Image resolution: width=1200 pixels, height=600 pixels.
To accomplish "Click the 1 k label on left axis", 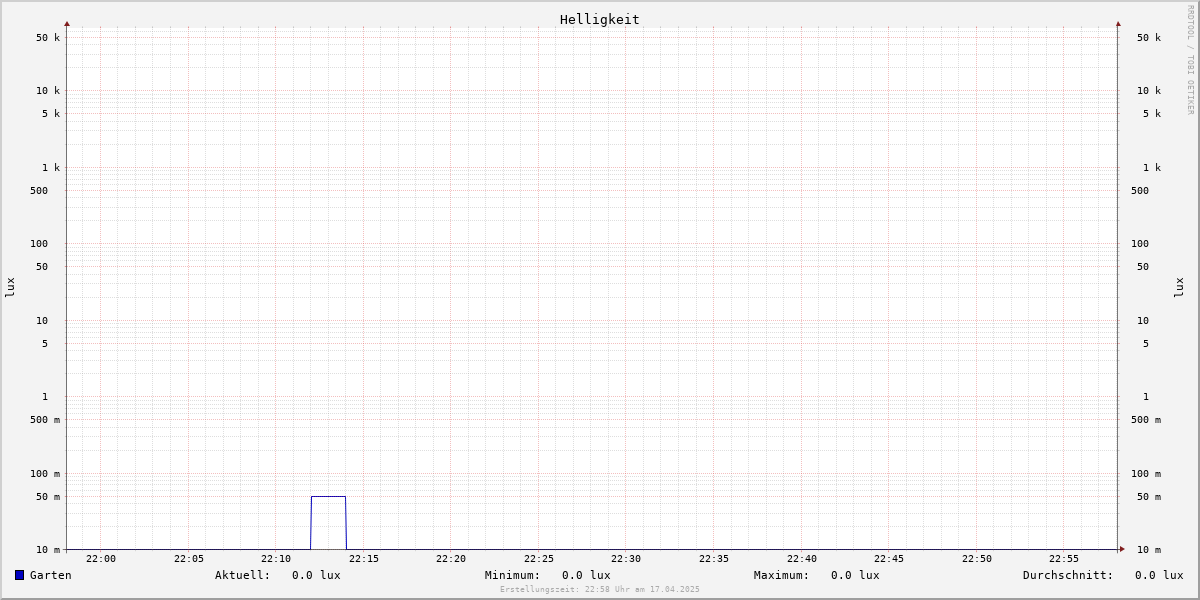I will click(51, 168).
